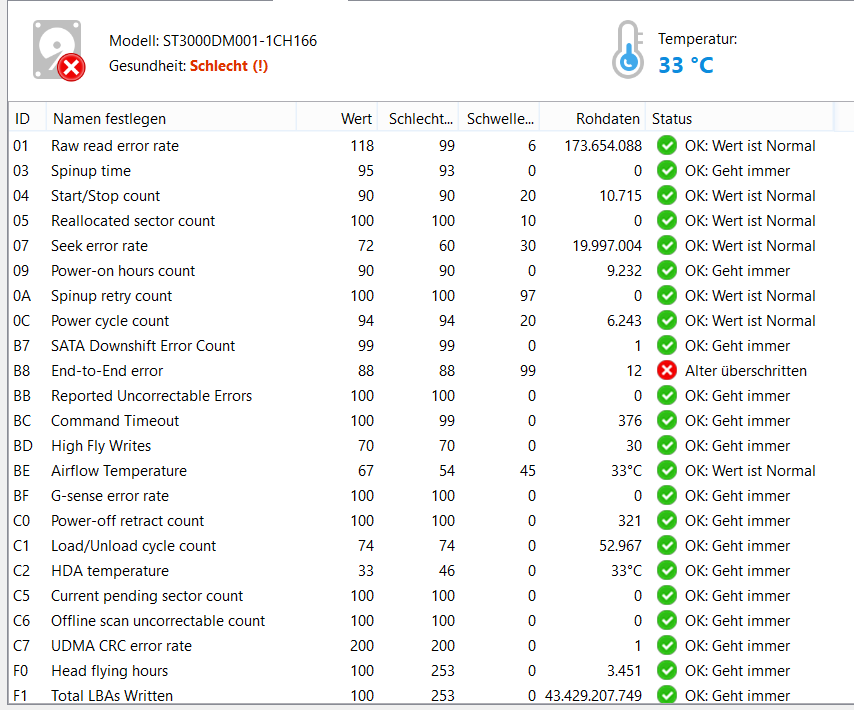Click the Head flying hours name

click(109, 671)
